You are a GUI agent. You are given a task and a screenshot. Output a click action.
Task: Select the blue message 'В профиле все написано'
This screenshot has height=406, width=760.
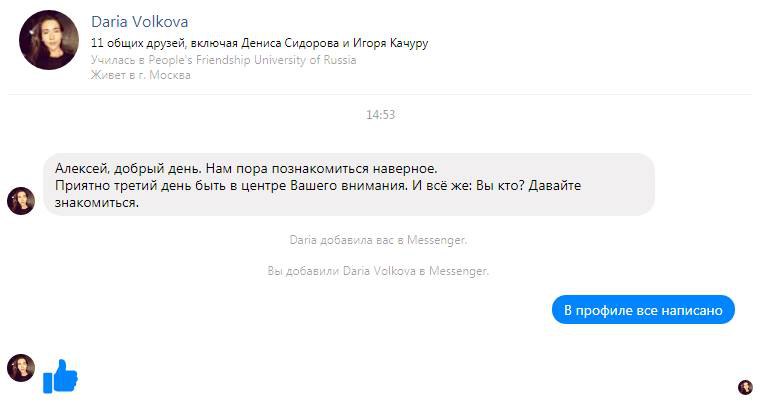click(643, 310)
